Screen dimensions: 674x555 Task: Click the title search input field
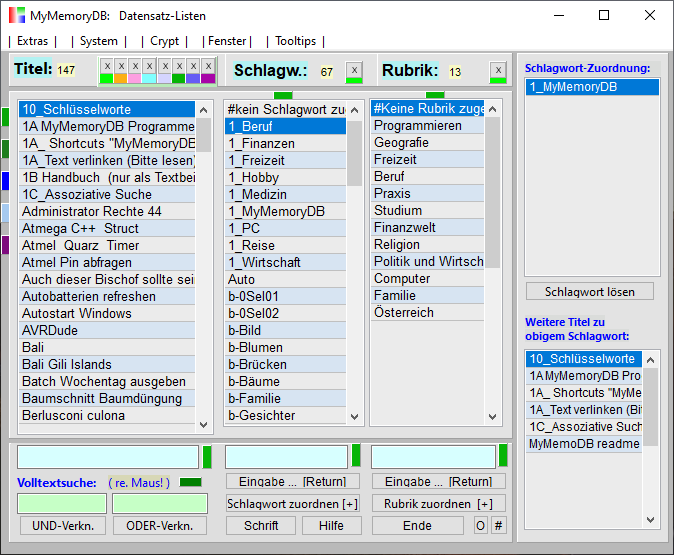click(x=107, y=457)
